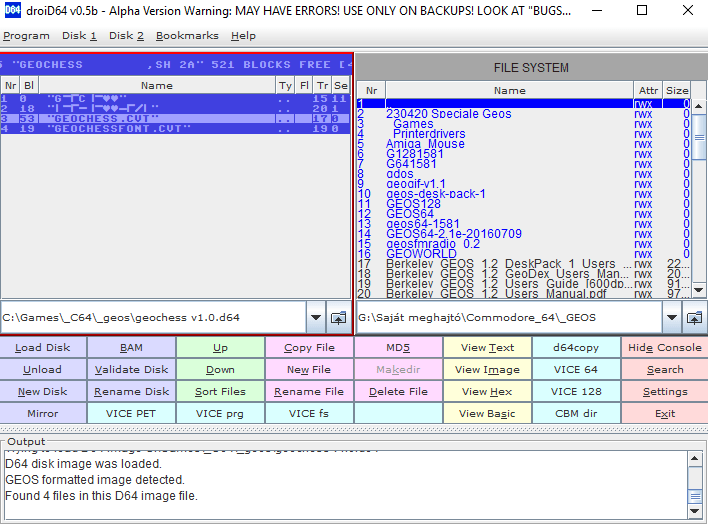Click the Validate Disk button
The image size is (708, 524).
(x=131, y=369)
